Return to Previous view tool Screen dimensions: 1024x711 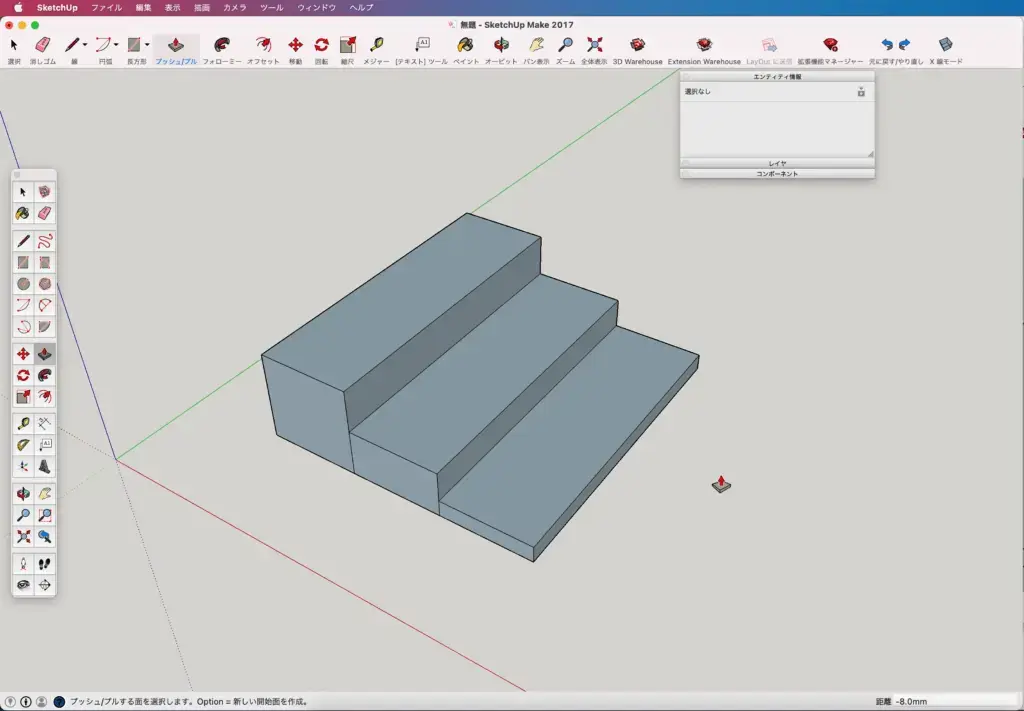pos(44,537)
